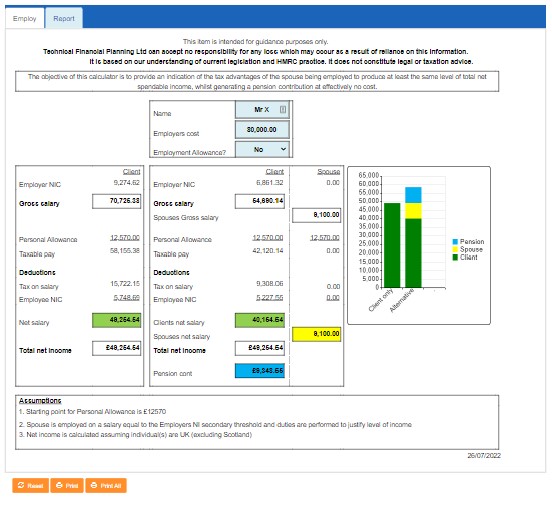552x510 pixels.
Task: Click the Employers cost input field
Action: (x=262, y=130)
